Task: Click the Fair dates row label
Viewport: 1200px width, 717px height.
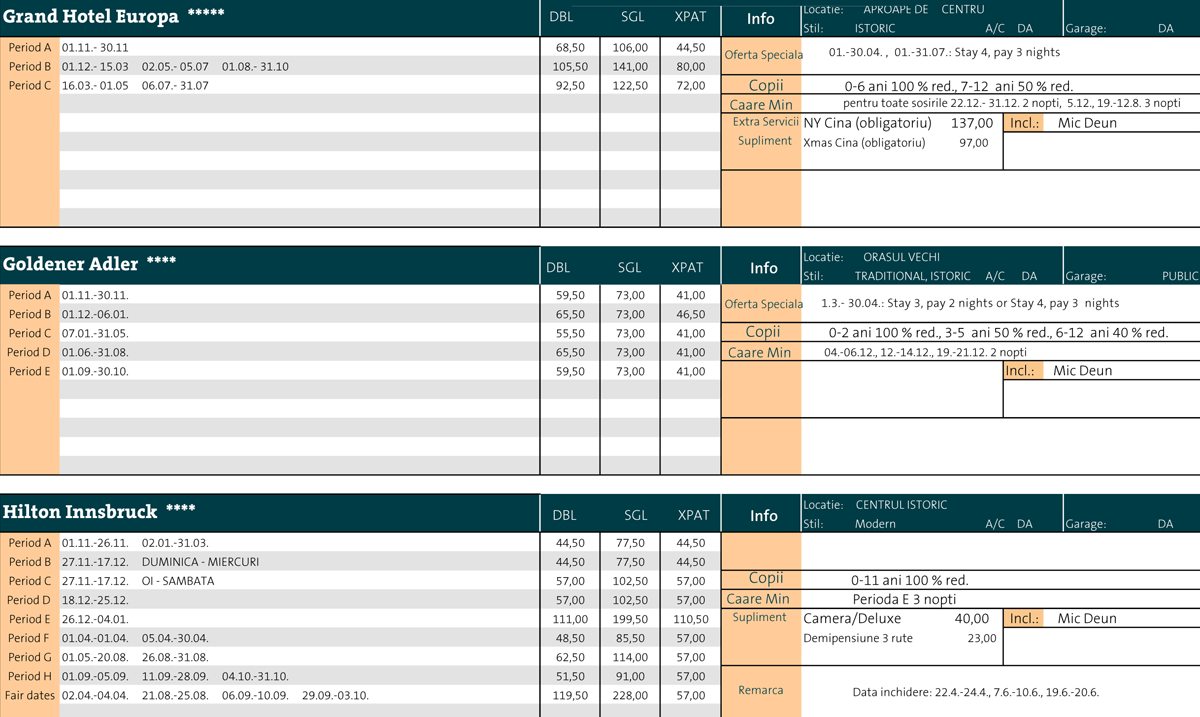Action: [x=30, y=695]
